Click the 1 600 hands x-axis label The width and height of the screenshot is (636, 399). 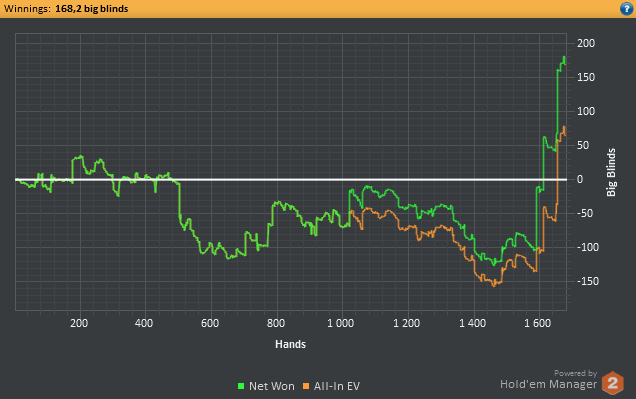[x=538, y=323]
